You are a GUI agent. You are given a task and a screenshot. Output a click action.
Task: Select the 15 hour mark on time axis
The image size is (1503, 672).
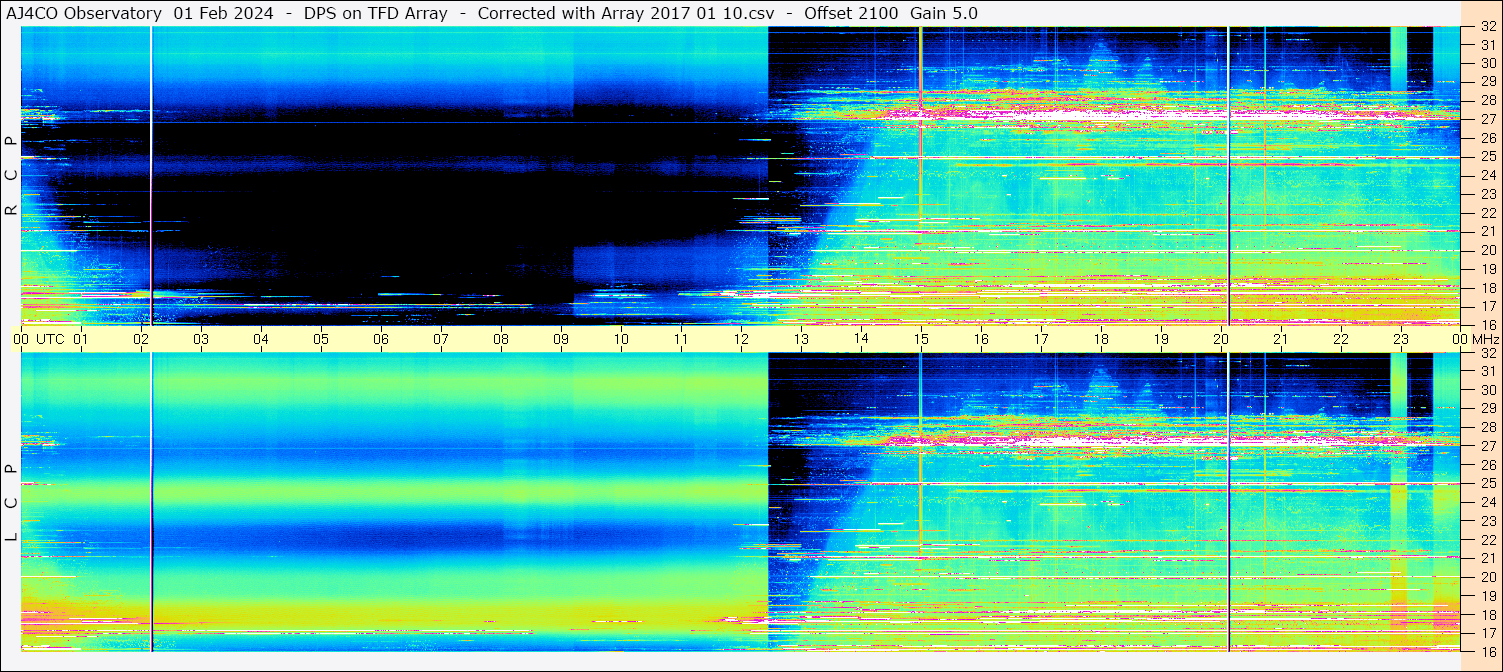click(x=921, y=339)
